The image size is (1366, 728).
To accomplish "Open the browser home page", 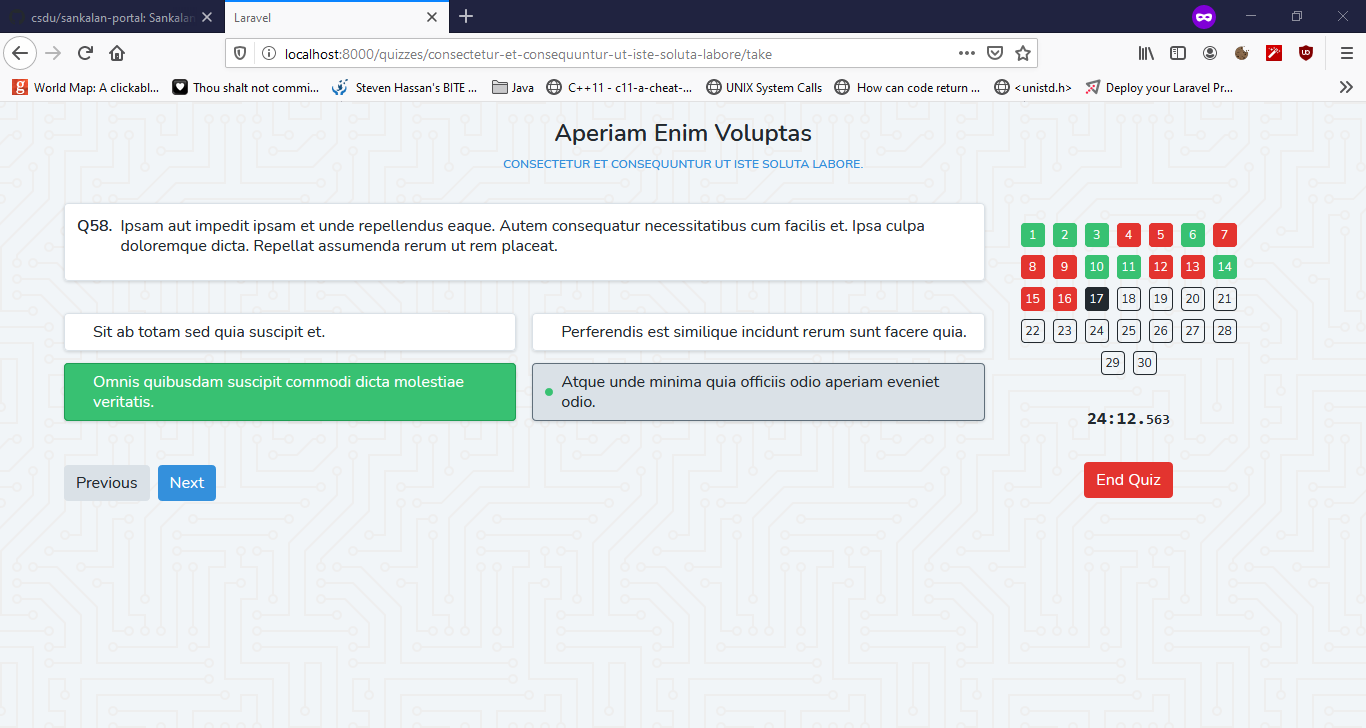I will pos(117,53).
